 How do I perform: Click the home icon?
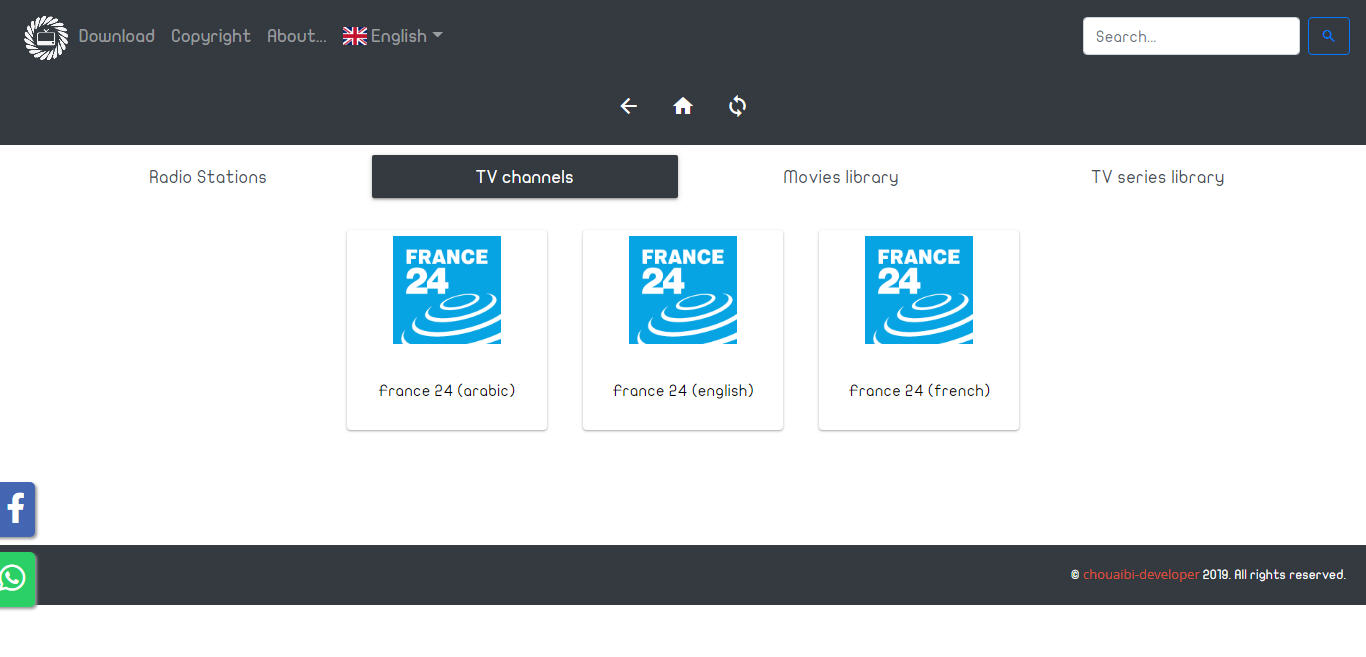pos(683,106)
